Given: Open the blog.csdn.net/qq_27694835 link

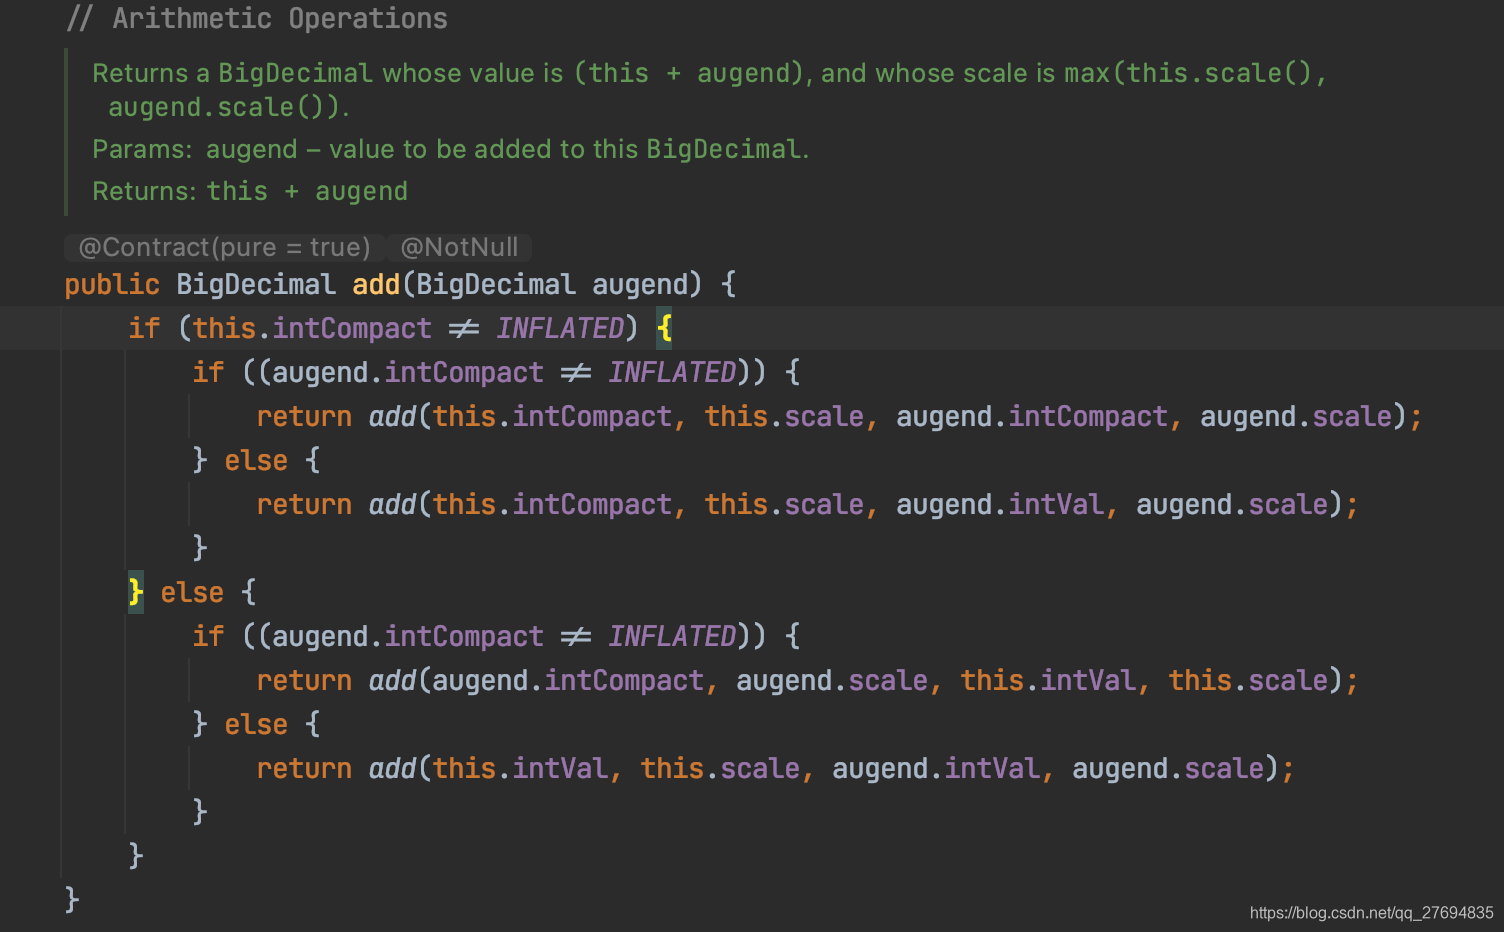Looking at the screenshot, I should pos(1368,913).
